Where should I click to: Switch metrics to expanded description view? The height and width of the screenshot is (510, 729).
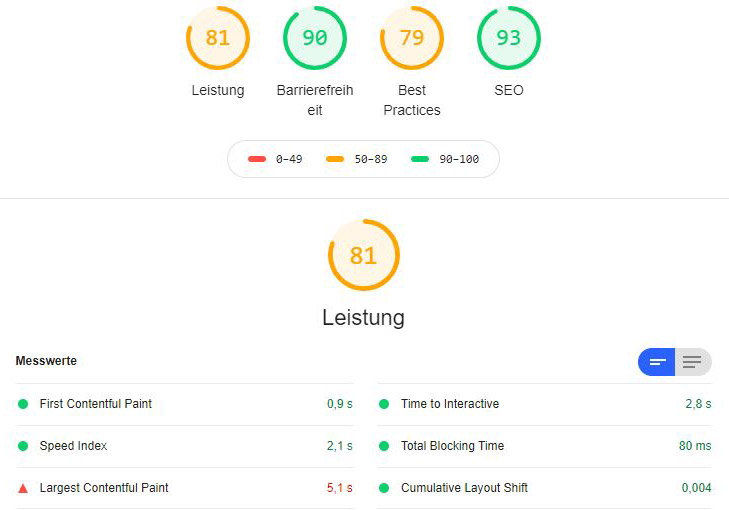[x=693, y=362]
